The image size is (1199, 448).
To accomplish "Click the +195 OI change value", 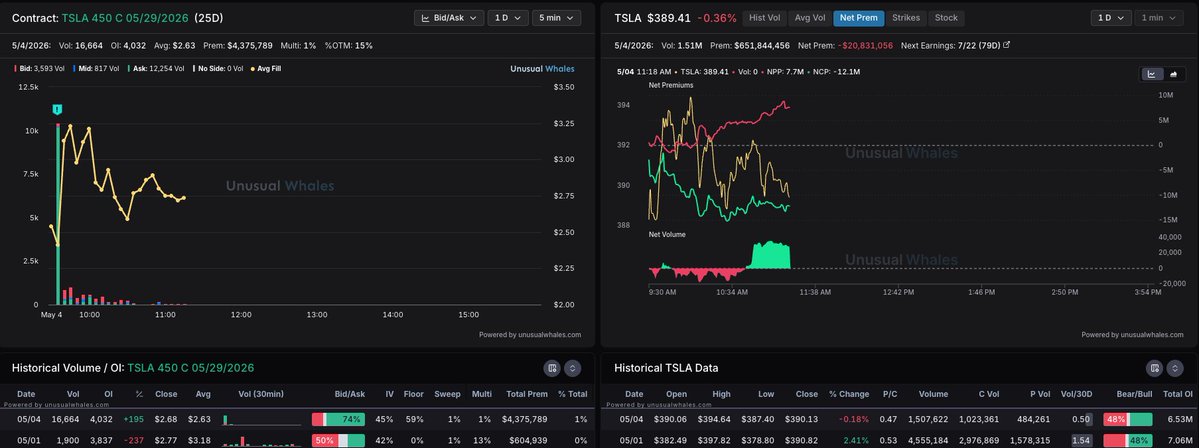I will 133,419.
